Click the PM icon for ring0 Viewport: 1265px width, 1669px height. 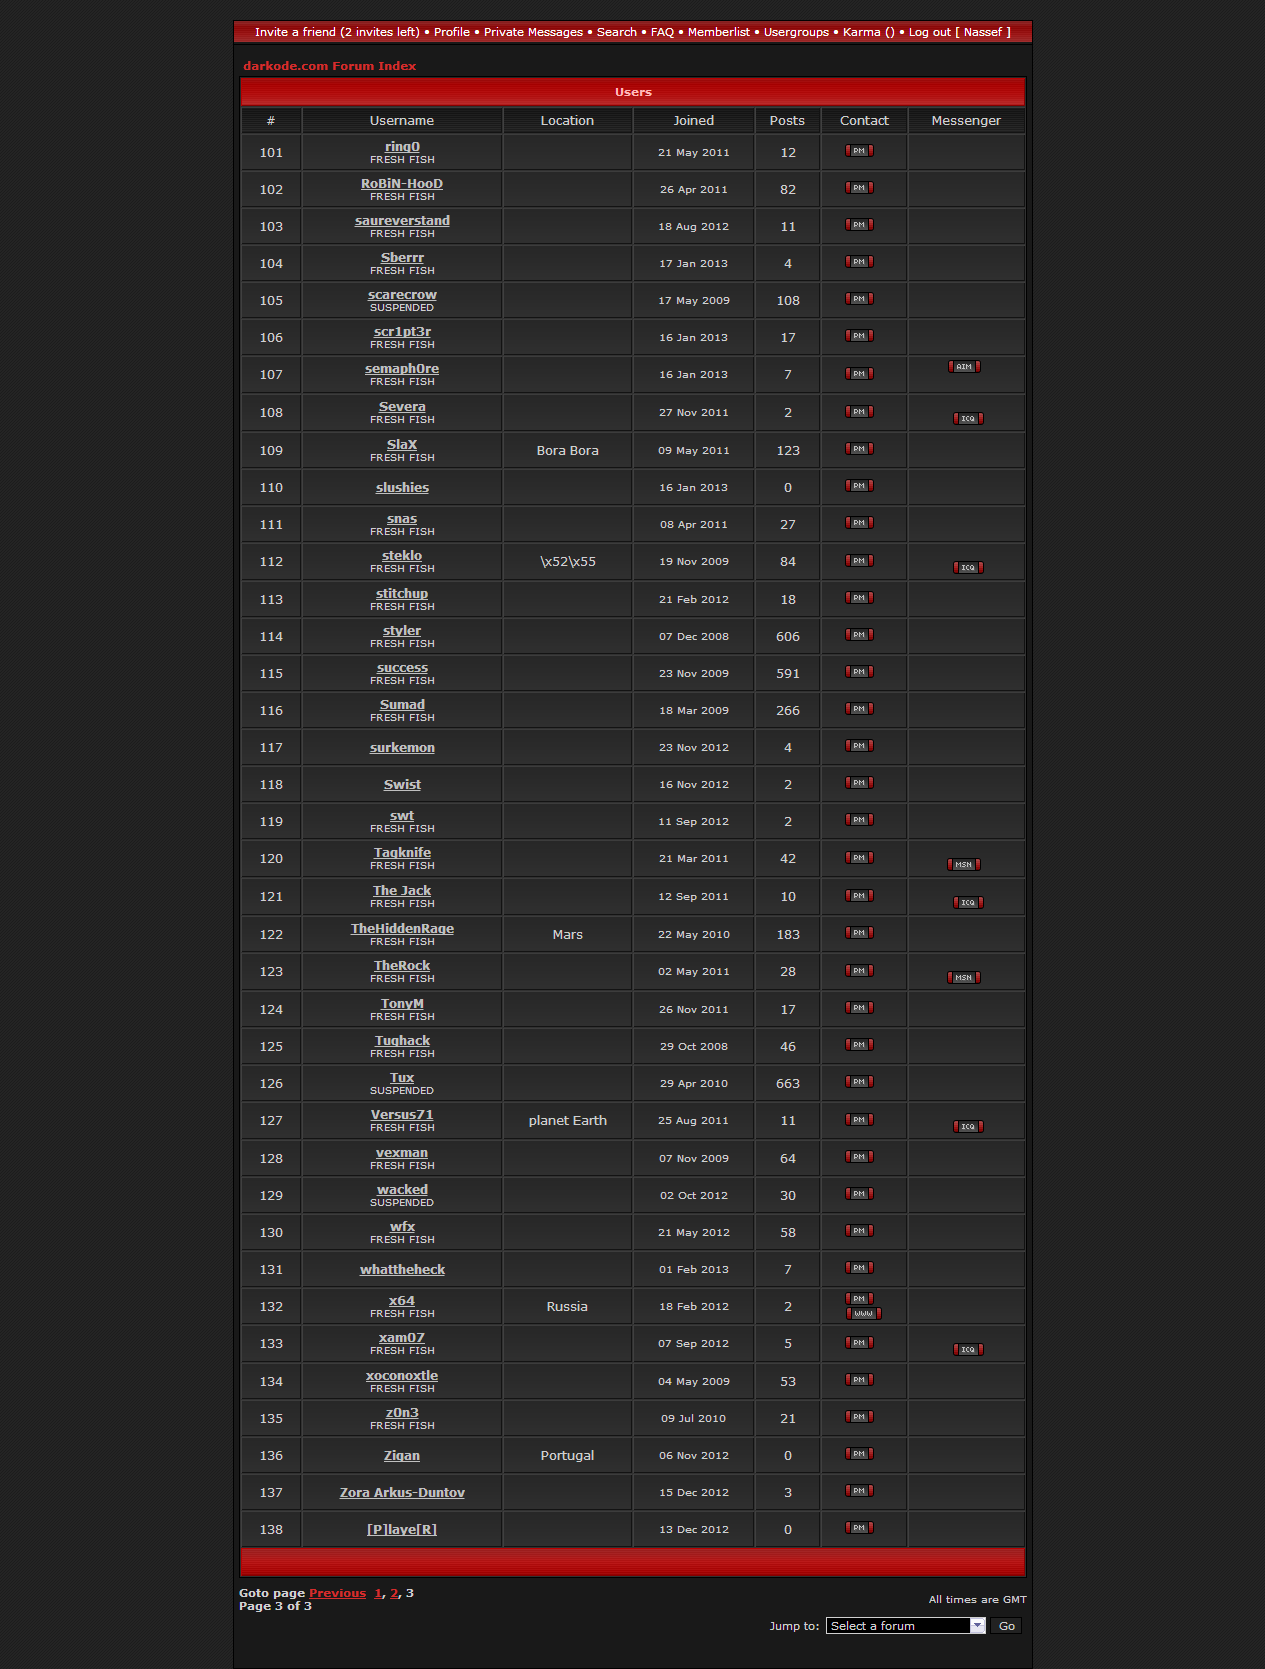point(859,151)
